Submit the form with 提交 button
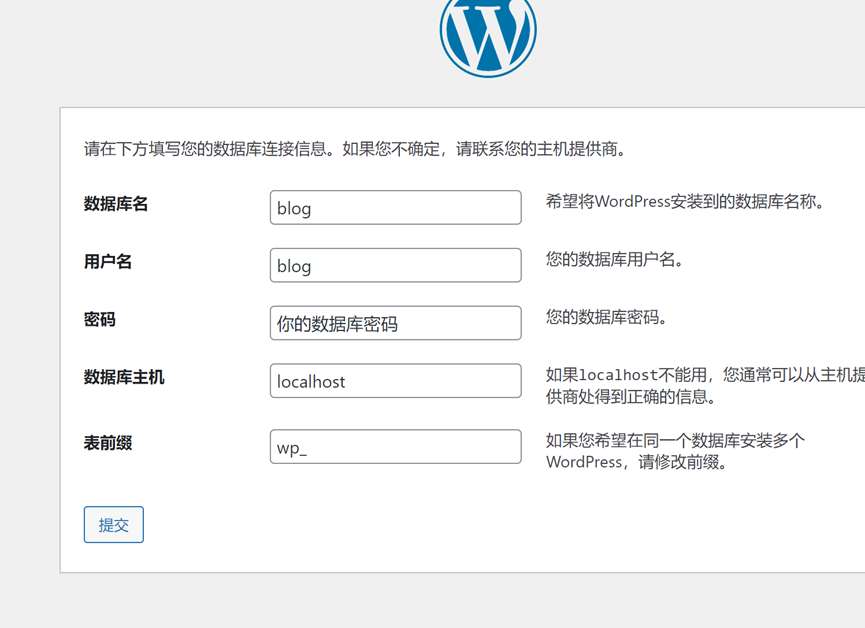Image resolution: width=865 pixels, height=628 pixels. (x=114, y=525)
